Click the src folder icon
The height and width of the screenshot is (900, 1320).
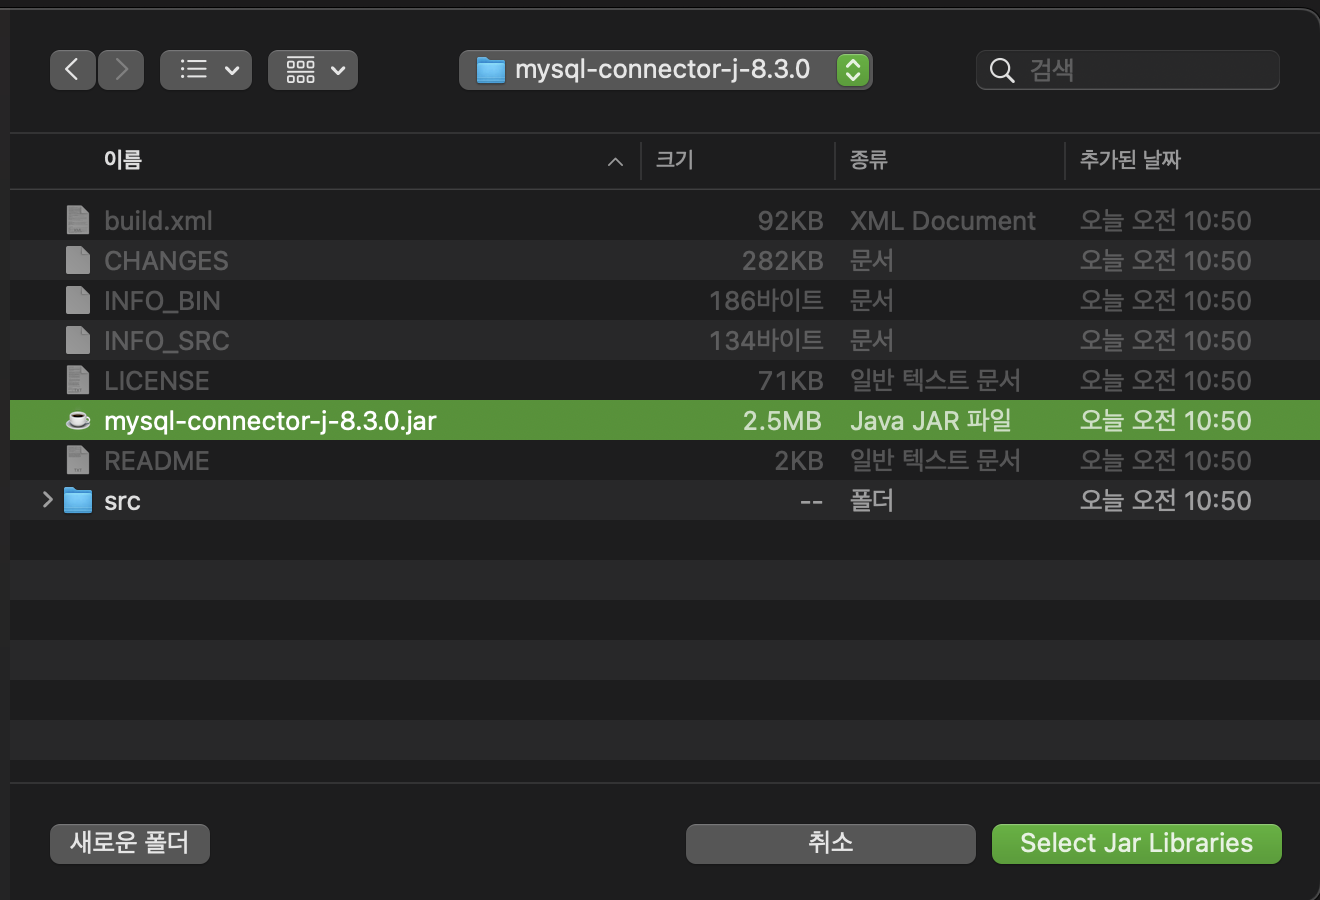(78, 500)
